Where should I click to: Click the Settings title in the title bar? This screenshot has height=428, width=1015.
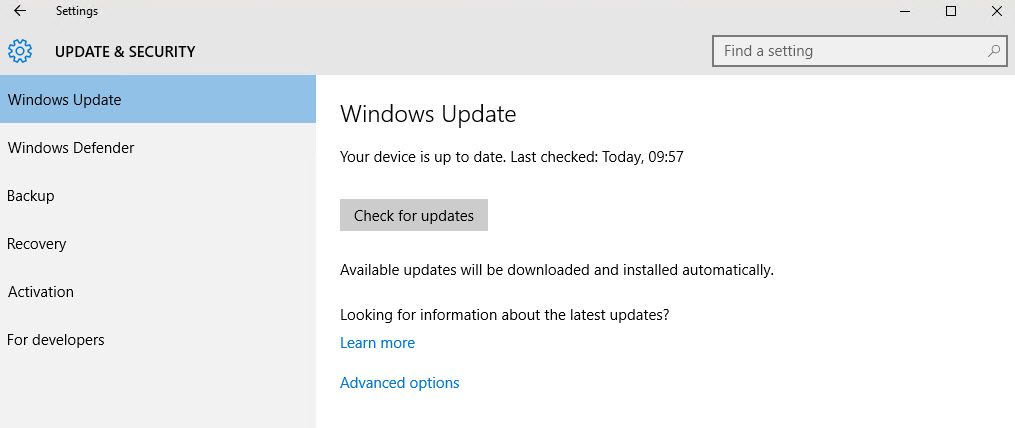(x=77, y=11)
